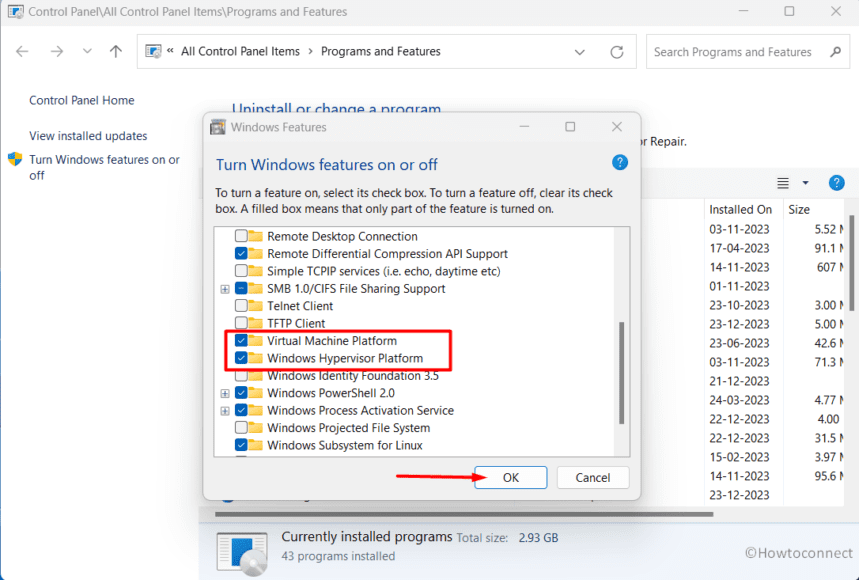Expand Windows Process Activation Service node
The height and width of the screenshot is (580, 859).
[x=225, y=411]
